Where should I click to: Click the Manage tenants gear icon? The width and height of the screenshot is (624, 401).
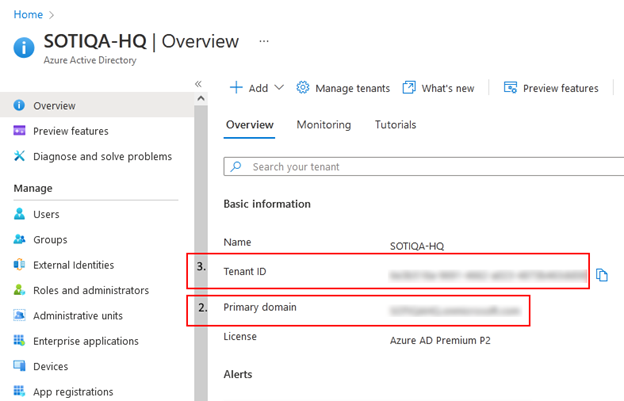click(302, 87)
